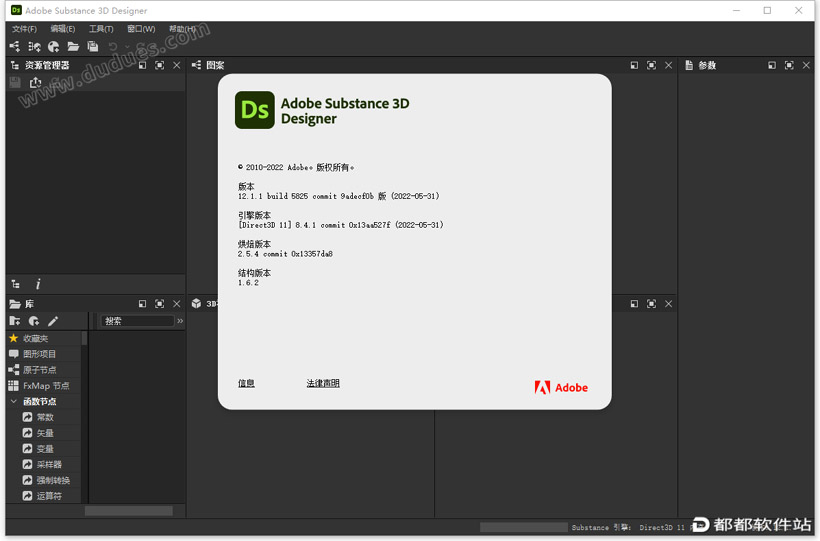
Task: Select the 矢量 function node entry
Action: click(45, 433)
